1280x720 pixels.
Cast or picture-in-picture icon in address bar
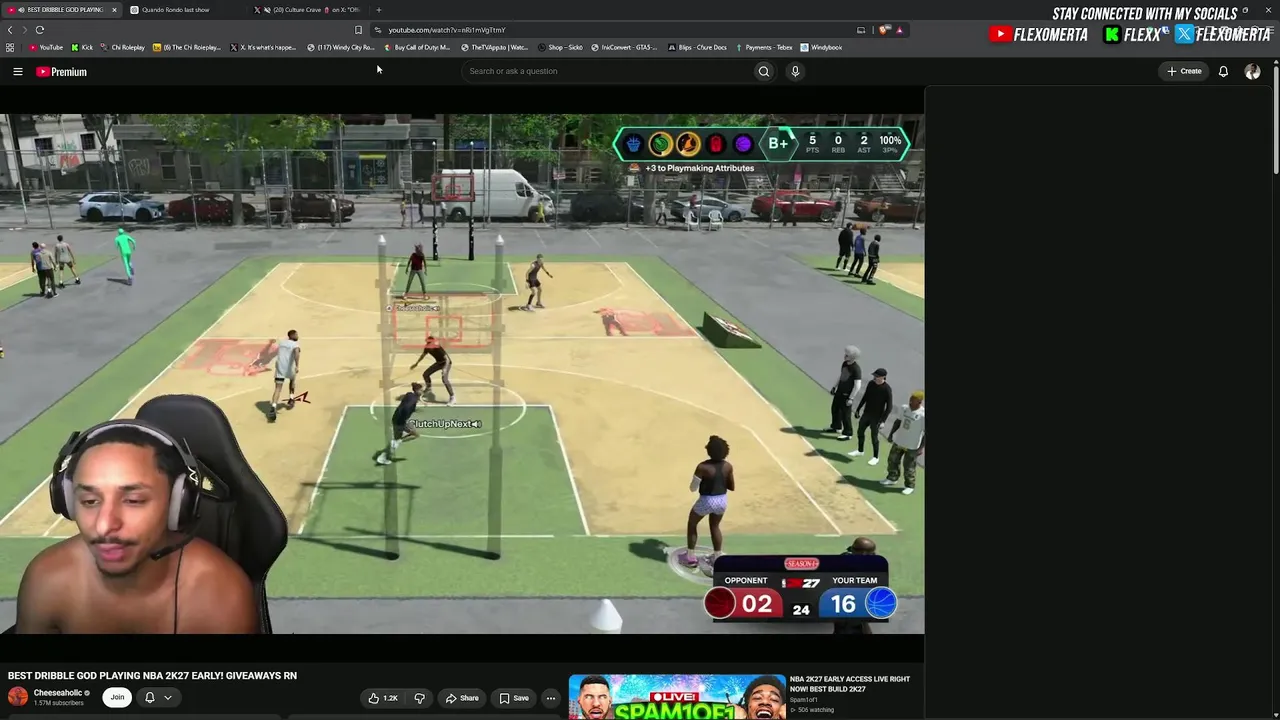tap(861, 30)
